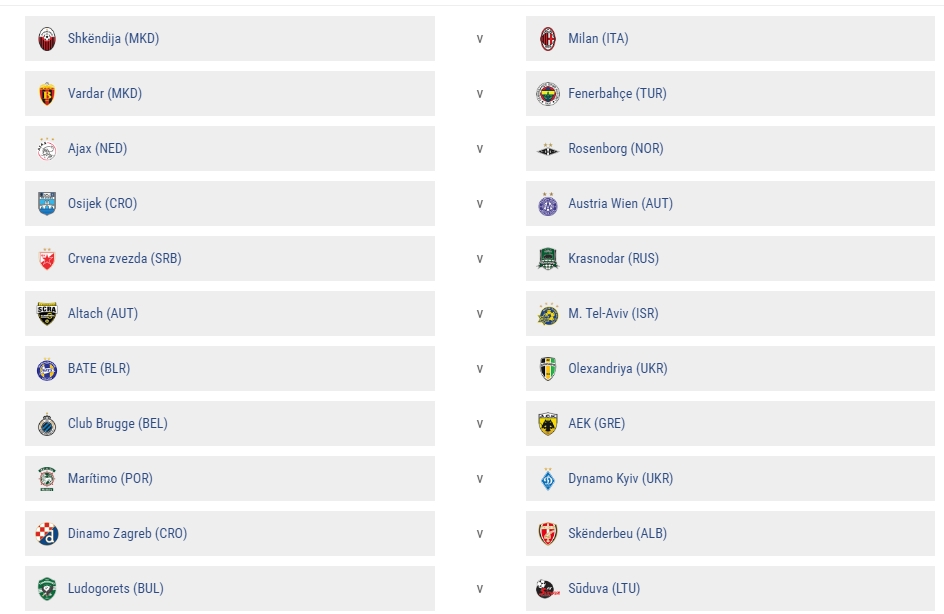Viewport: 944px width, 614px height.
Task: Open the BATE (BLR) team link
Action: point(99,369)
